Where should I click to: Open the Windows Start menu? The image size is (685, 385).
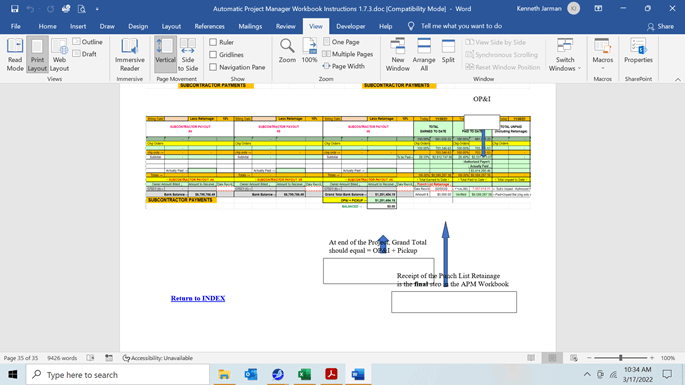point(13,375)
